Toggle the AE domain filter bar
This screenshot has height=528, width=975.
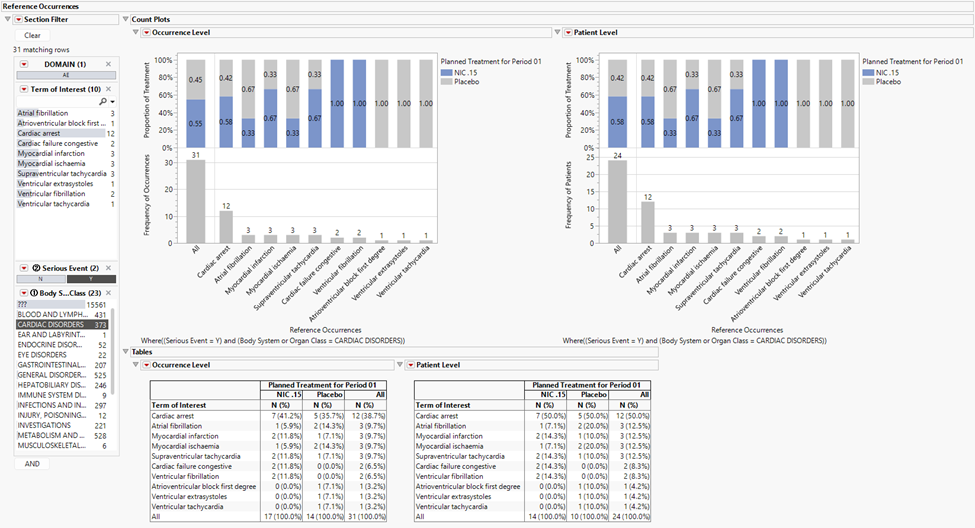(x=66, y=75)
